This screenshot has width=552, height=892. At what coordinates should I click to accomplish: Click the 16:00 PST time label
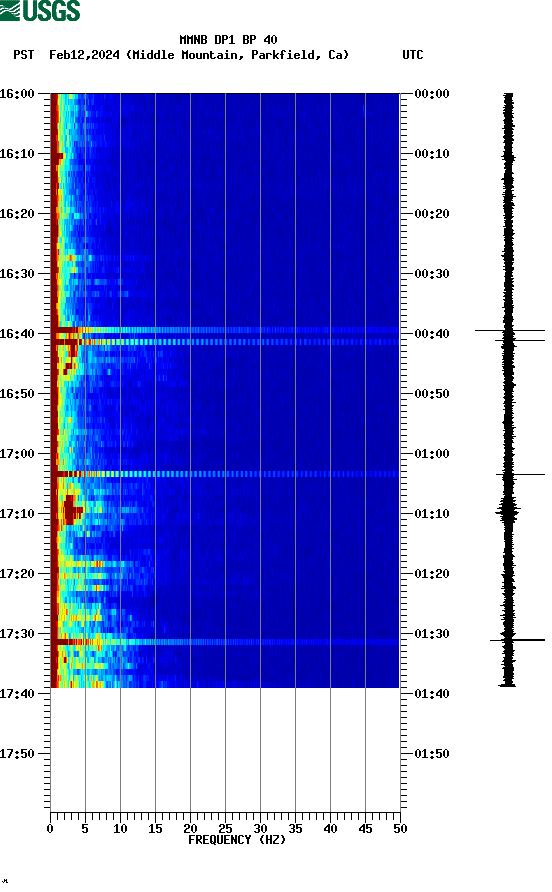point(17,93)
